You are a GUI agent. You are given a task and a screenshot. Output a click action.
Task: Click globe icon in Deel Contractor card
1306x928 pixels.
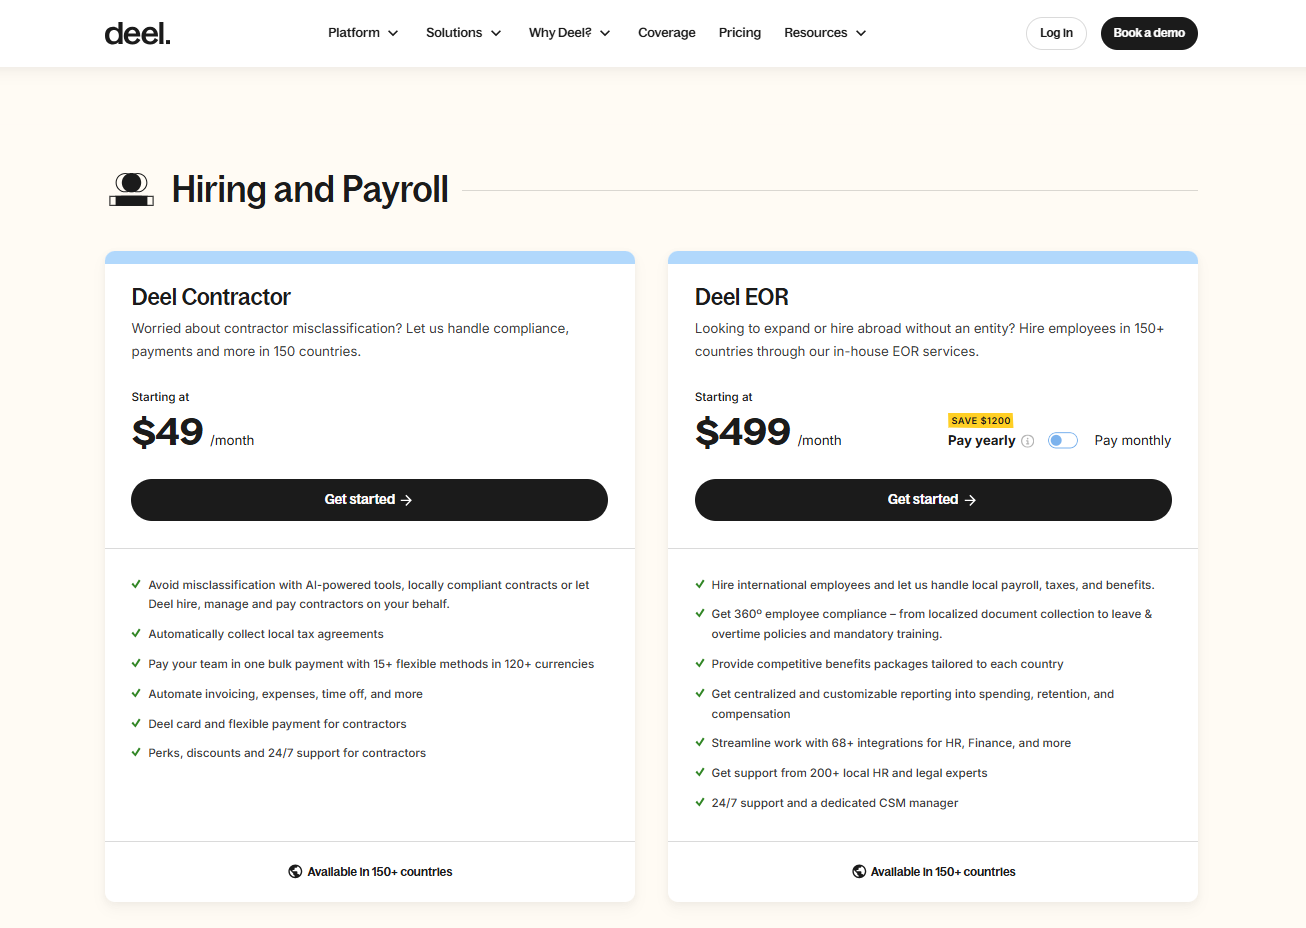(x=295, y=872)
